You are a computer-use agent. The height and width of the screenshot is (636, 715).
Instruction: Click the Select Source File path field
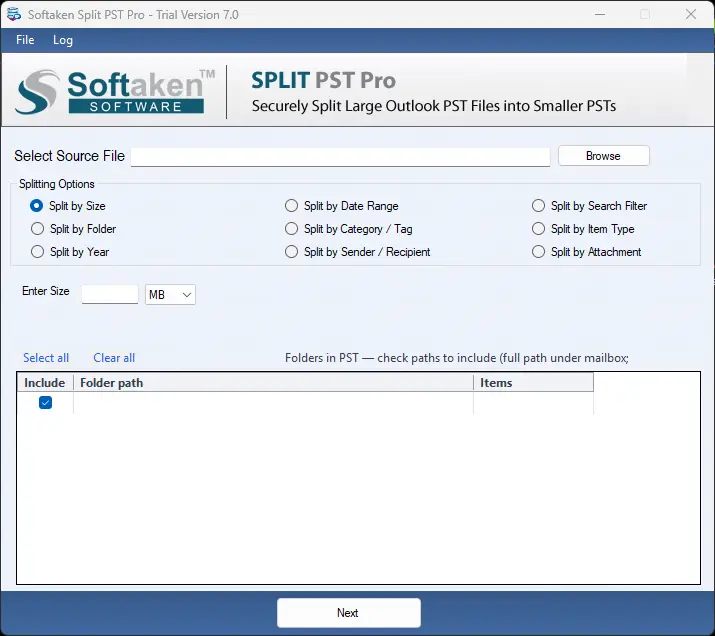(x=340, y=157)
